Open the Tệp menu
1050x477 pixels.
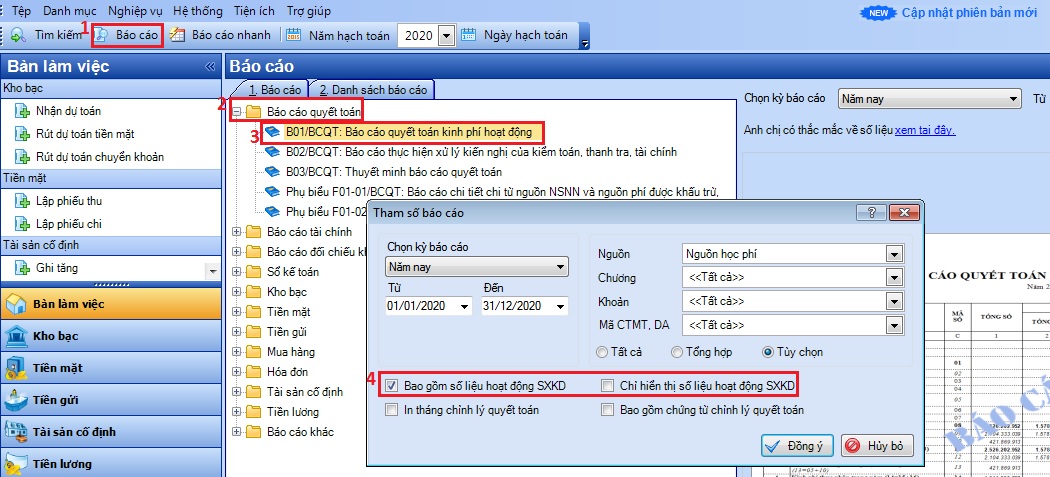(x=21, y=11)
